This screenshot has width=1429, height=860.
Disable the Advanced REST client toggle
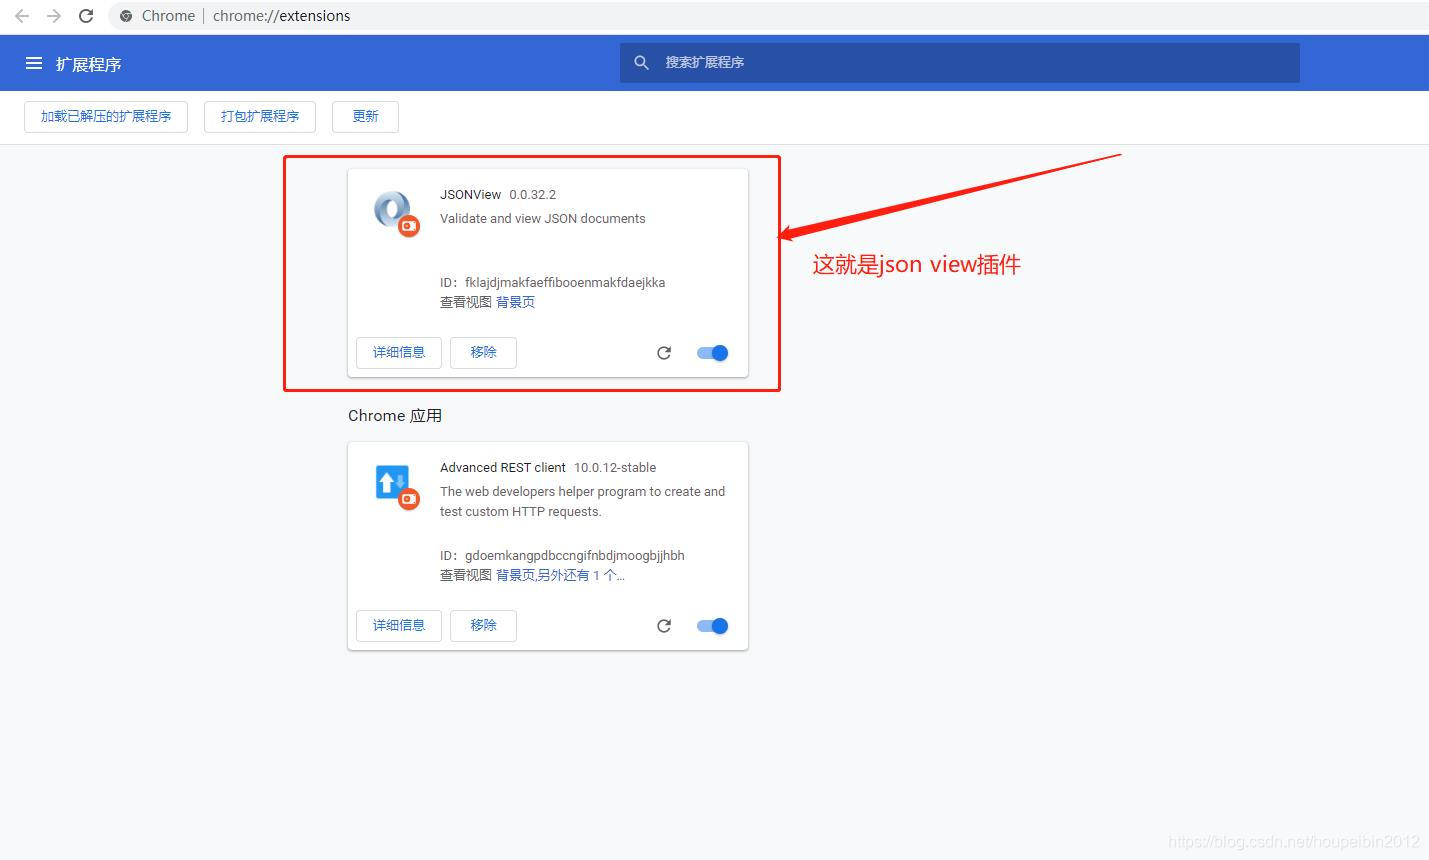[x=713, y=626]
